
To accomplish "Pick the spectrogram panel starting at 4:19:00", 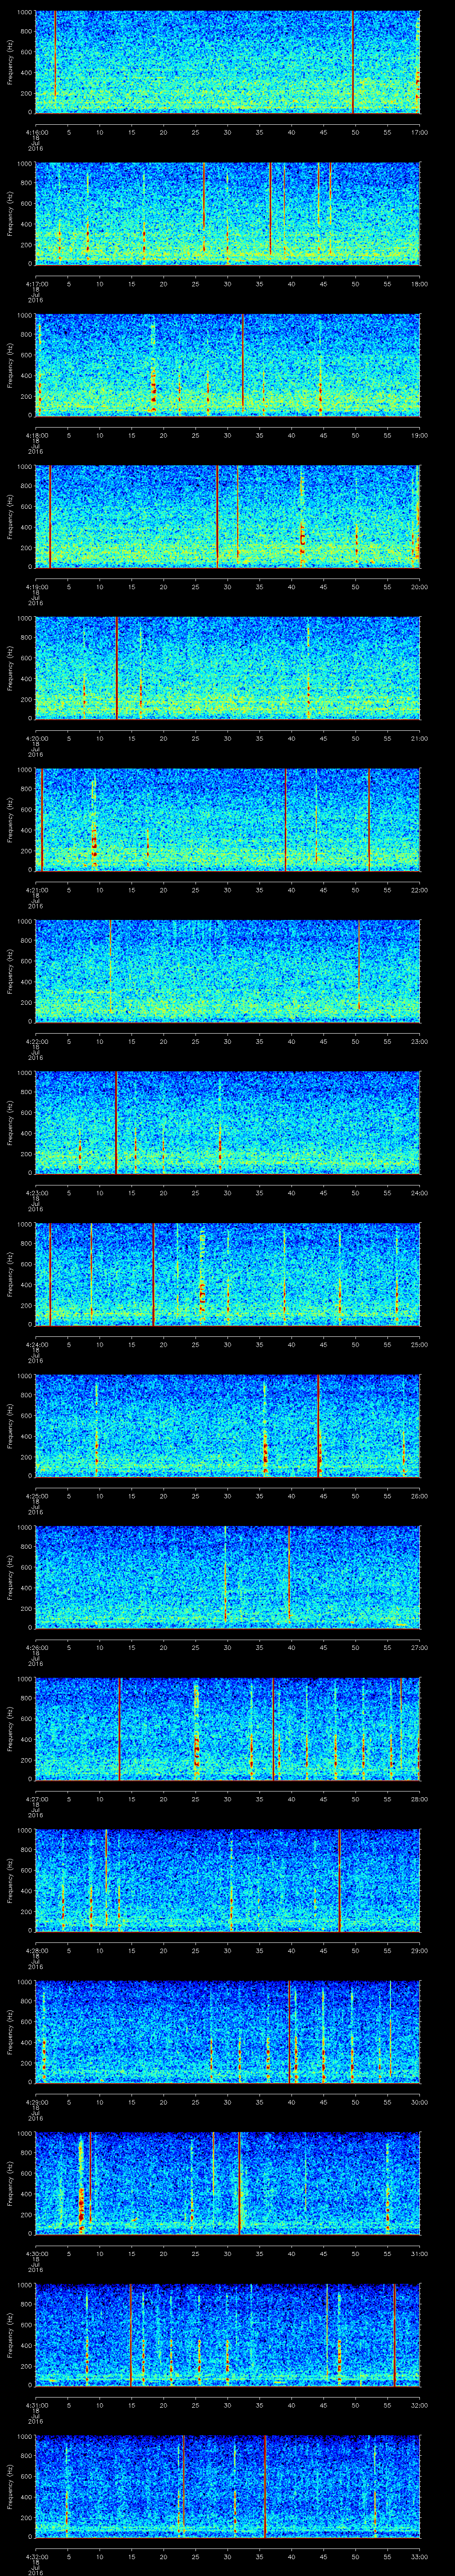I will pyautogui.click(x=228, y=517).
